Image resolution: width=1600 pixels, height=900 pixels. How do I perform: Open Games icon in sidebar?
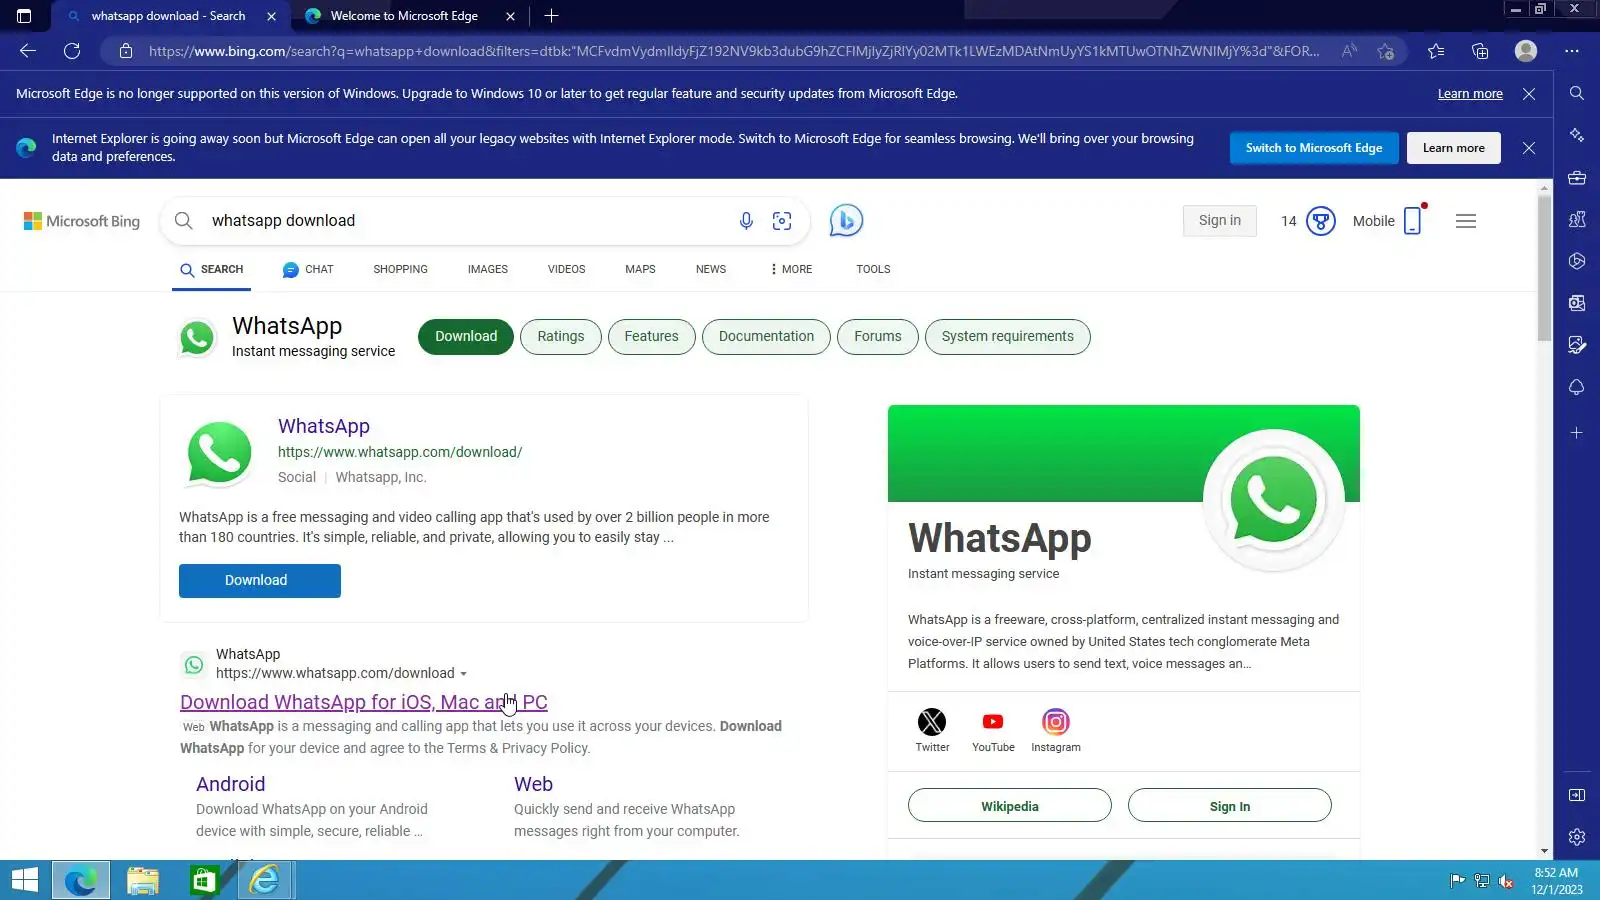[1577, 219]
